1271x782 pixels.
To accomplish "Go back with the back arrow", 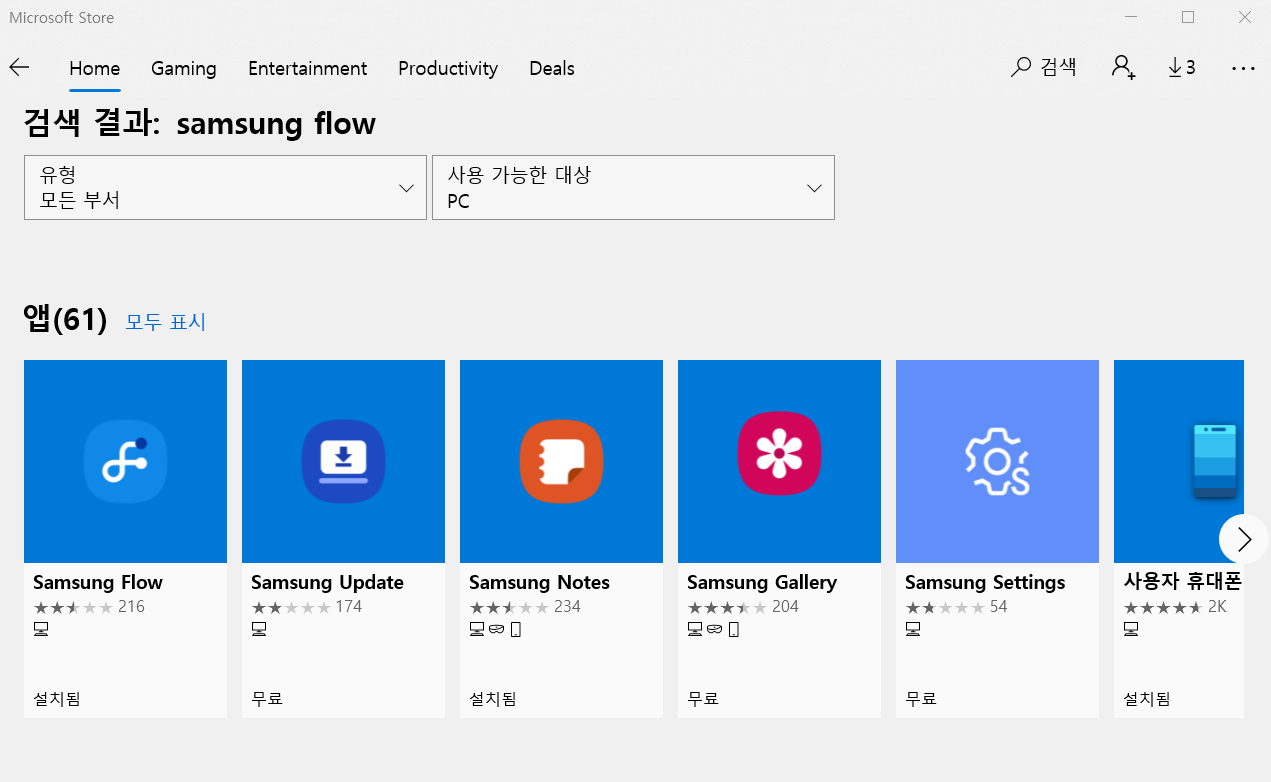I will [19, 68].
